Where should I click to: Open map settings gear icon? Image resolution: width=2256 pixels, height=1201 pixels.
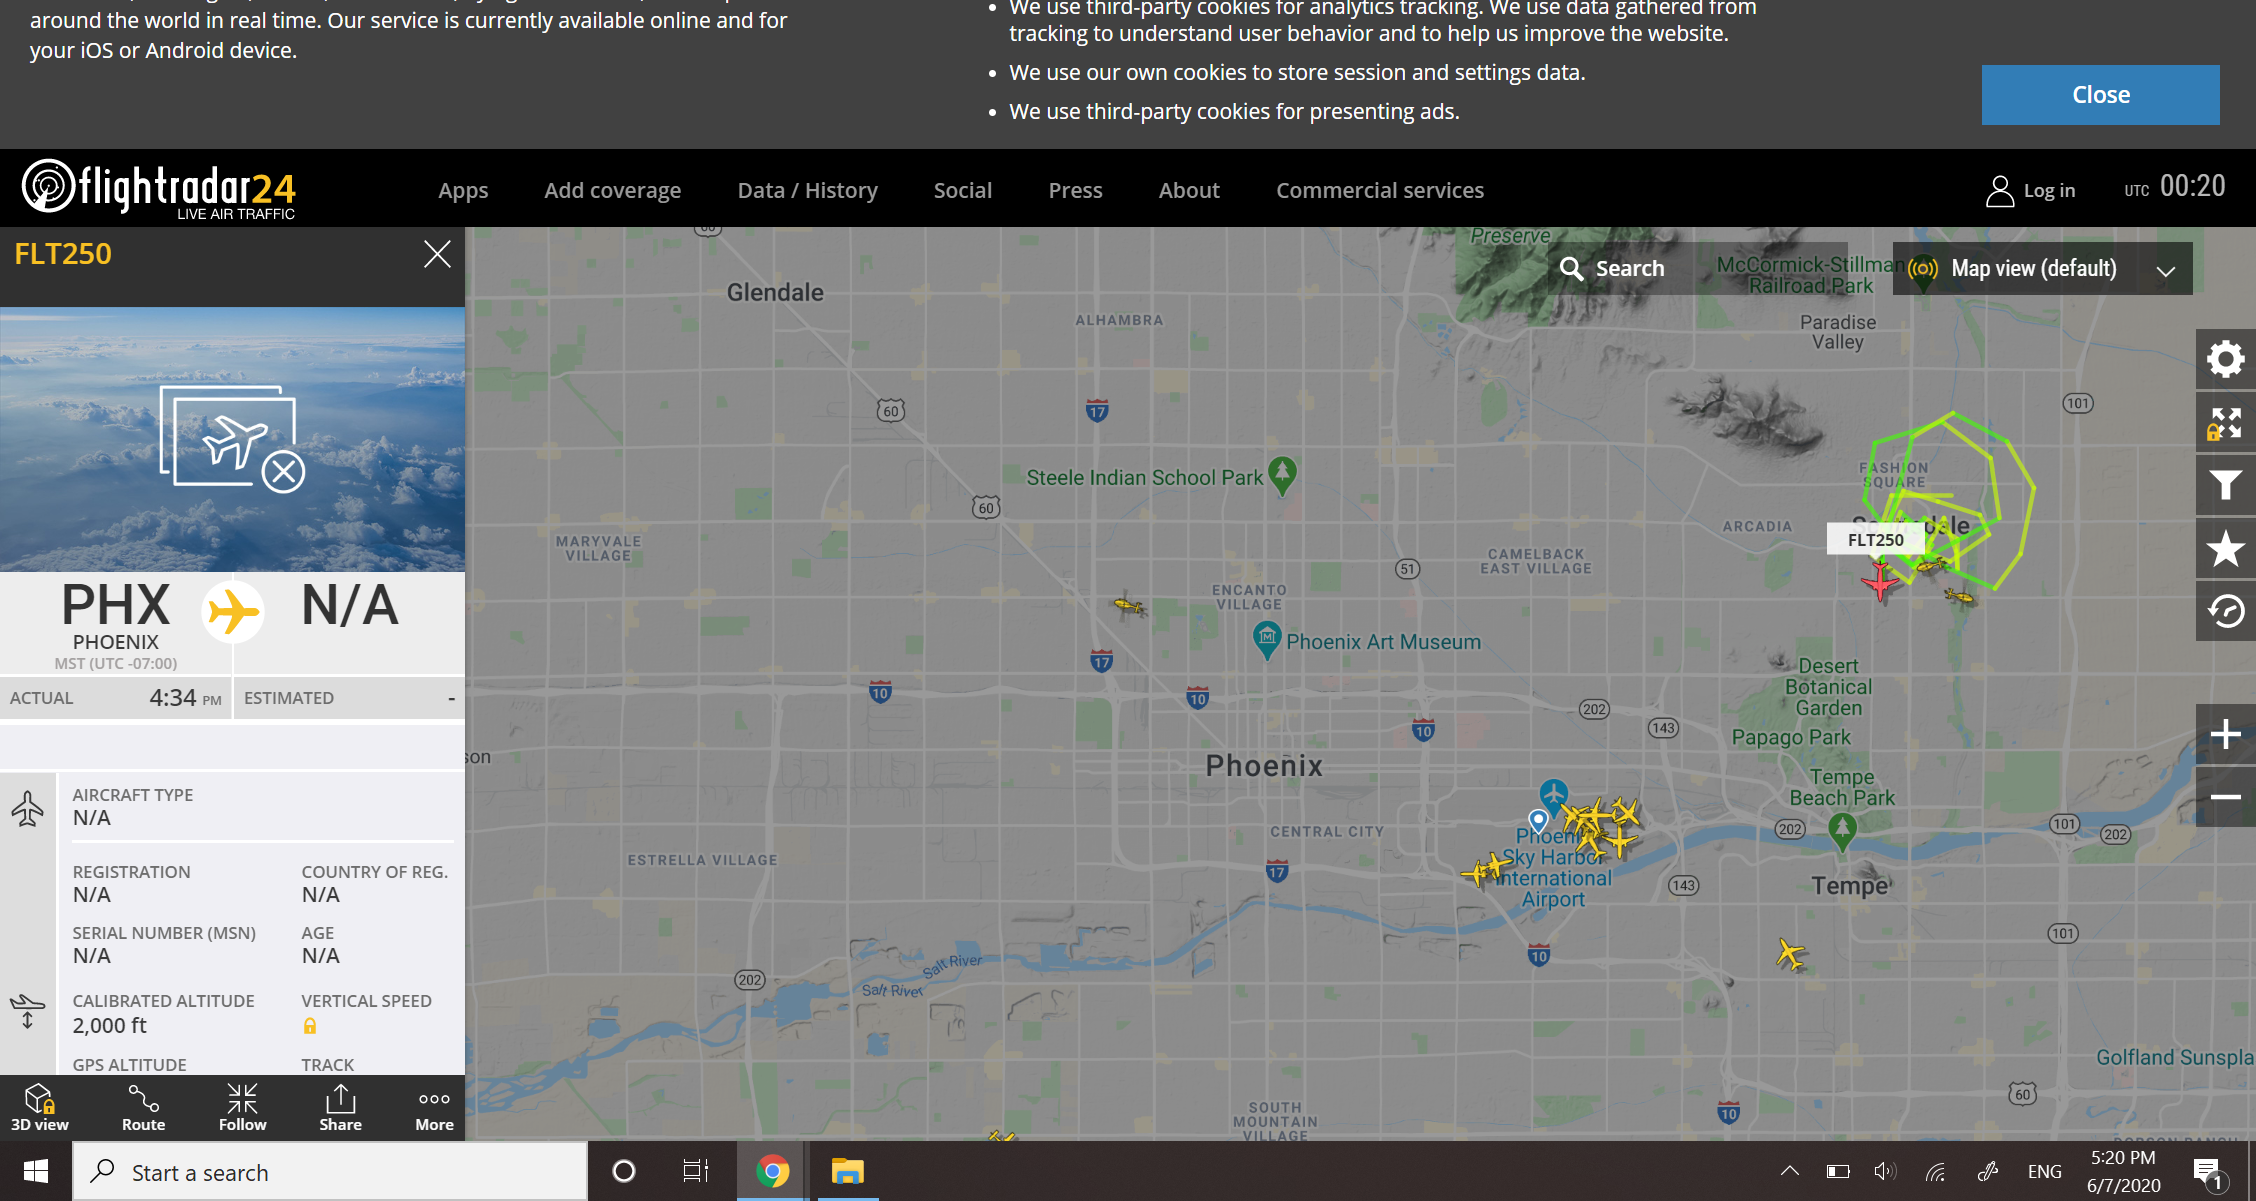[2225, 359]
